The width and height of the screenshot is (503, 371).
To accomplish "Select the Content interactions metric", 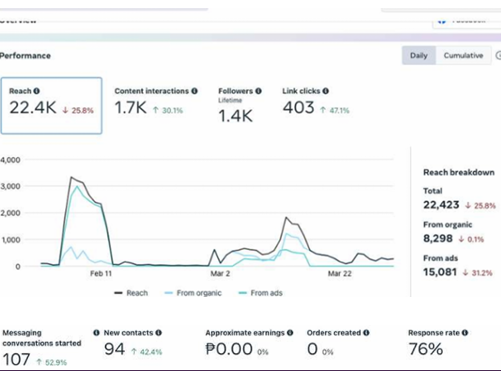I will [x=156, y=102].
